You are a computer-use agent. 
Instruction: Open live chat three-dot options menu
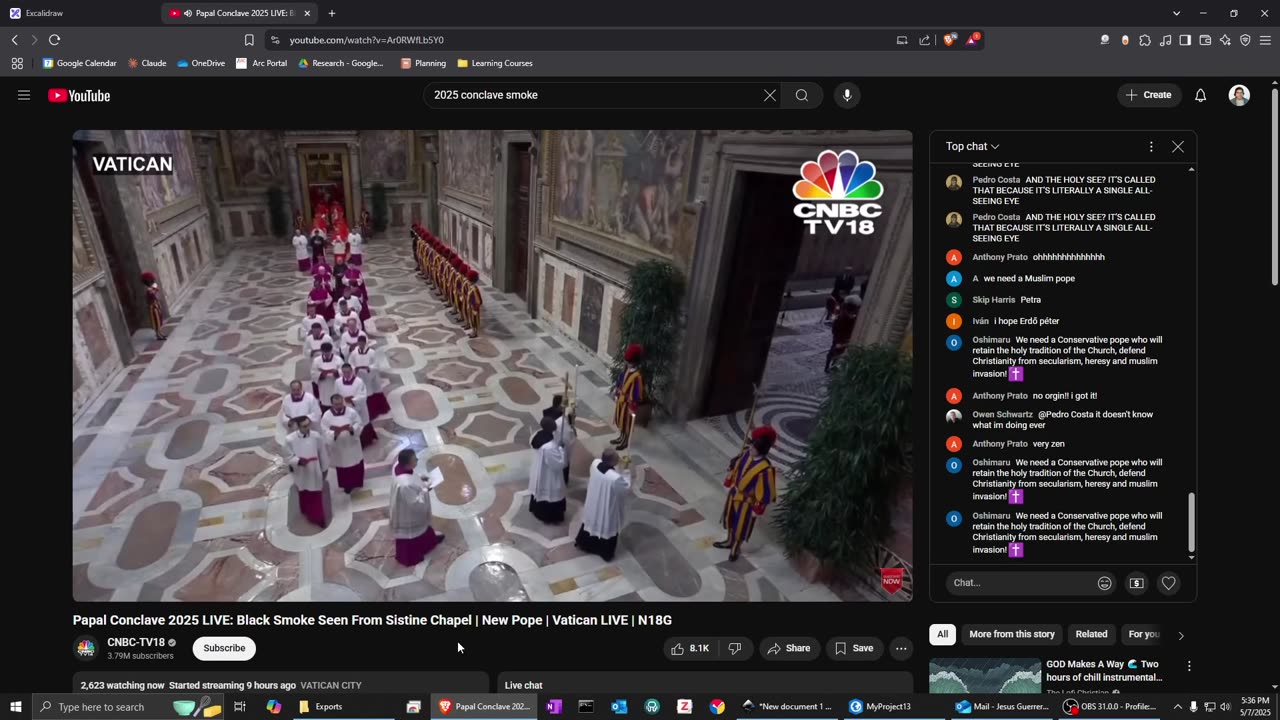[x=1151, y=146]
